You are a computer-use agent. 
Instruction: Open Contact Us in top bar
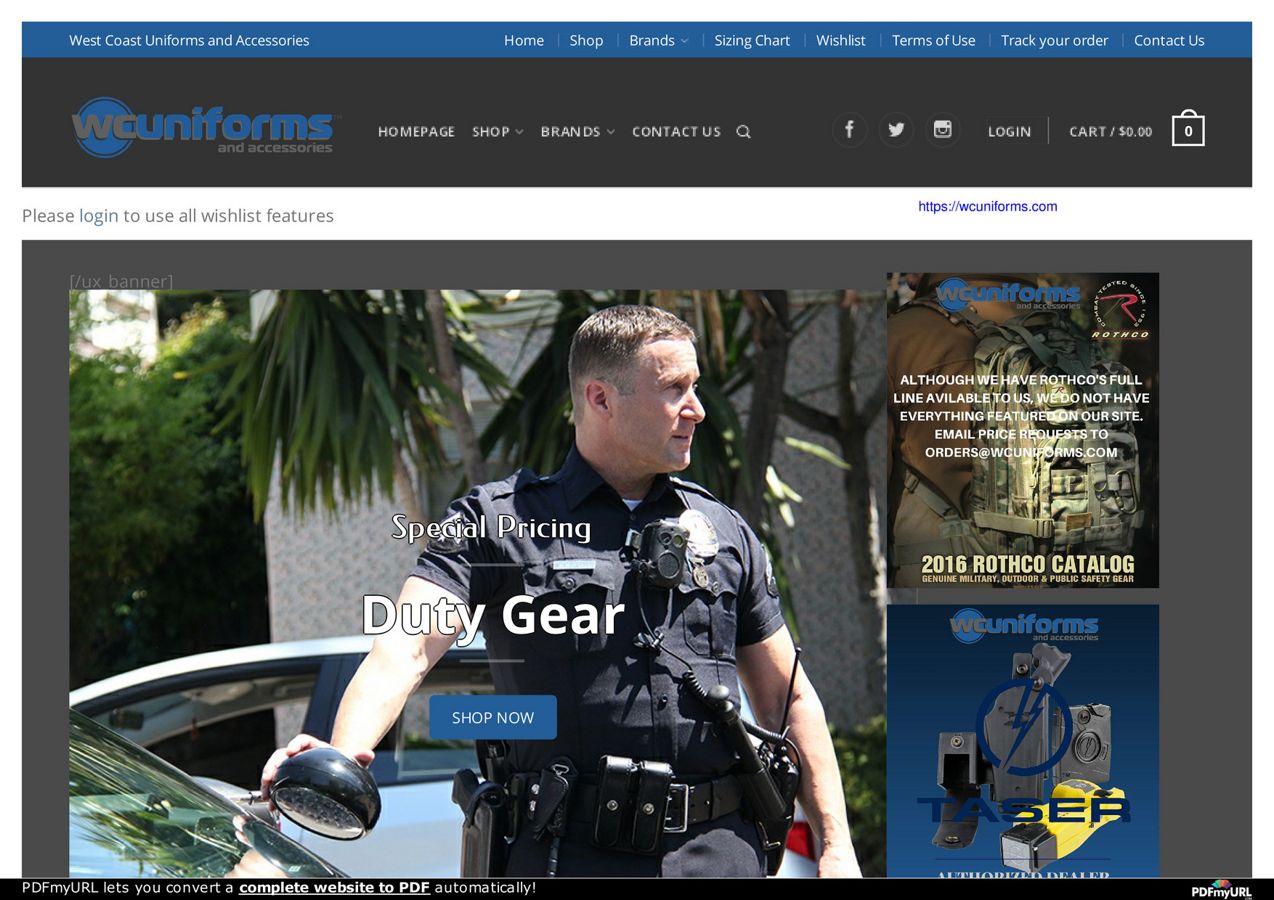click(x=1169, y=40)
